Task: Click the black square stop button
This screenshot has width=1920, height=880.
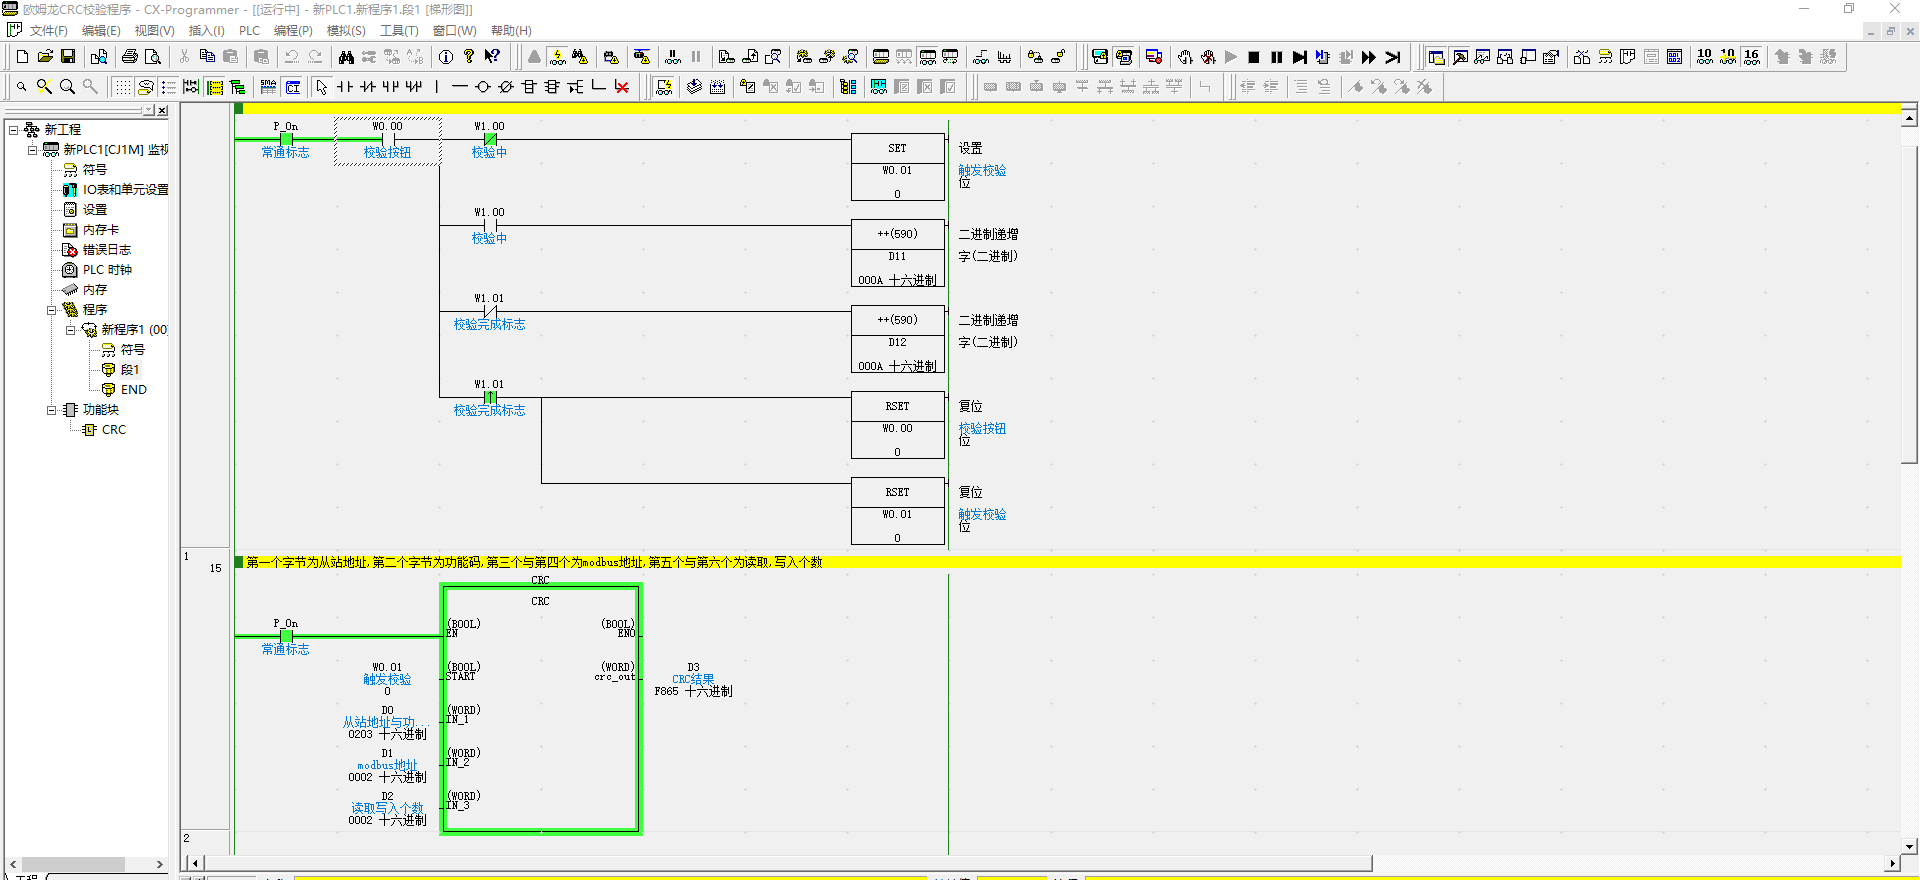Action: pos(1253,57)
